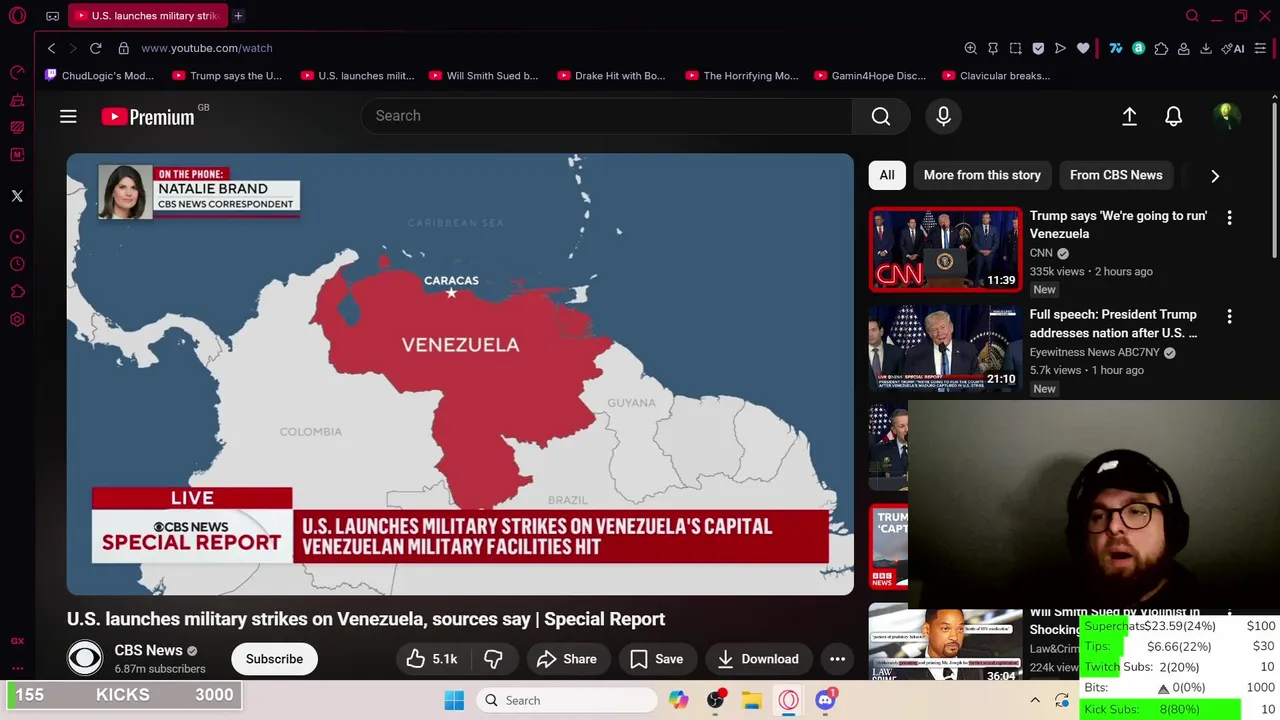Select the All filter chip
Image resolution: width=1280 pixels, height=720 pixels.
887,175
